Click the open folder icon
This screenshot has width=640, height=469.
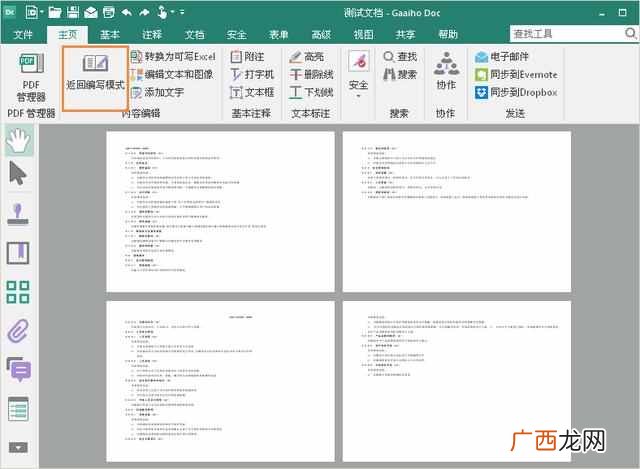[55, 13]
